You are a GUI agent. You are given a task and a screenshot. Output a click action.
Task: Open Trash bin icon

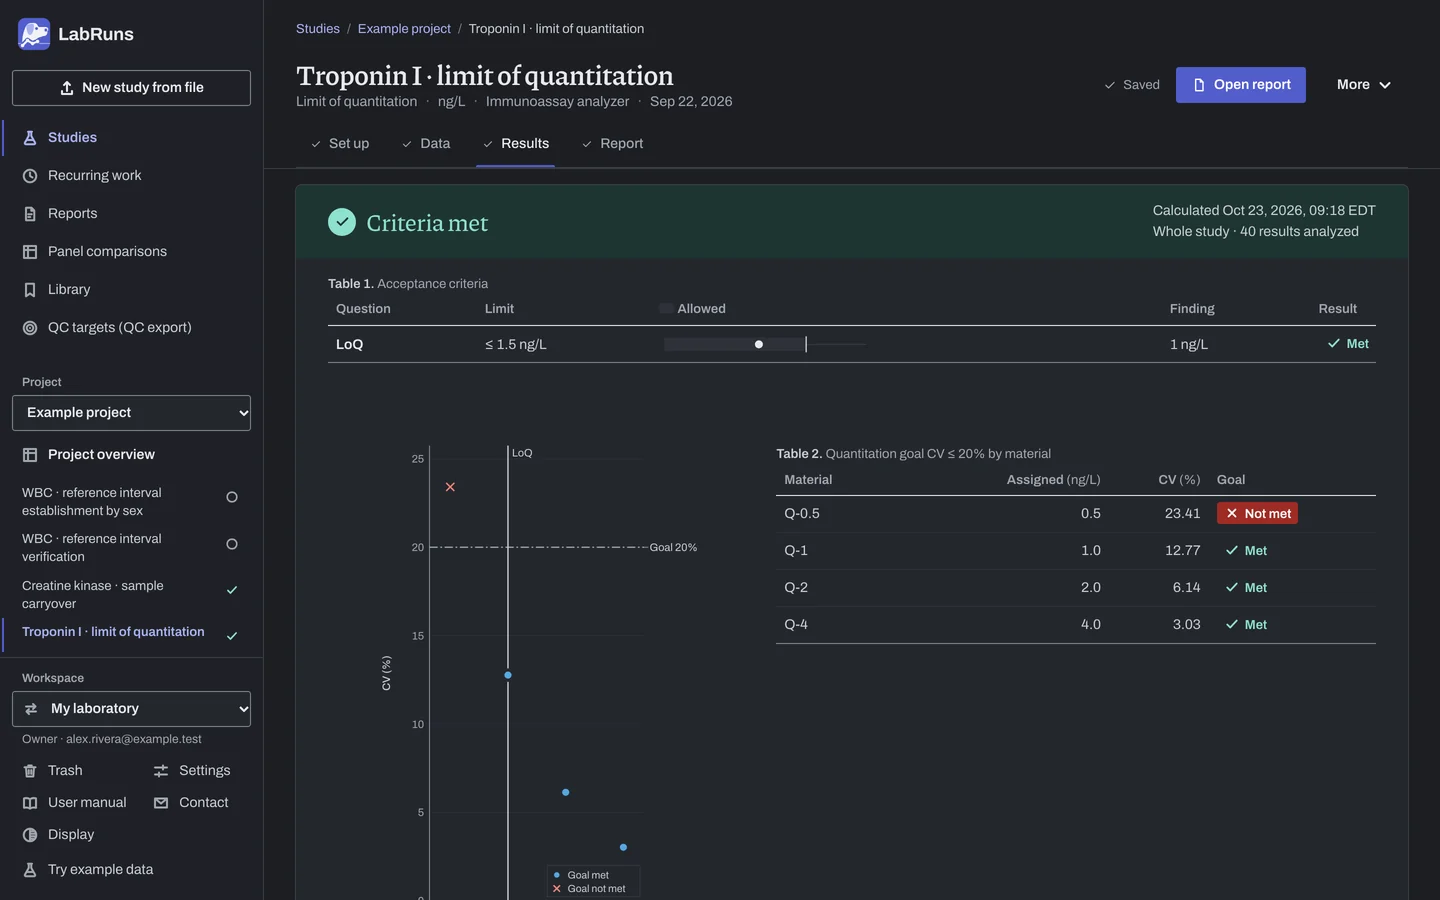tap(30, 771)
